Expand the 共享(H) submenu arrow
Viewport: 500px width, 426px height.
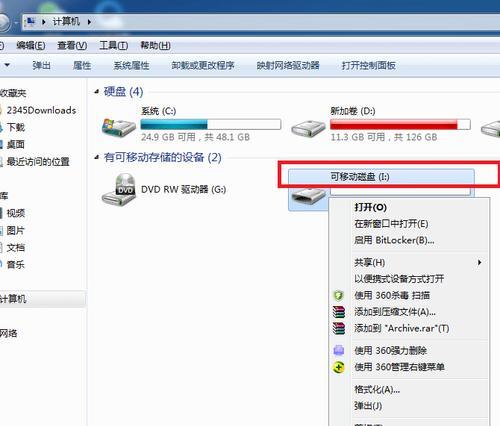coord(479,263)
